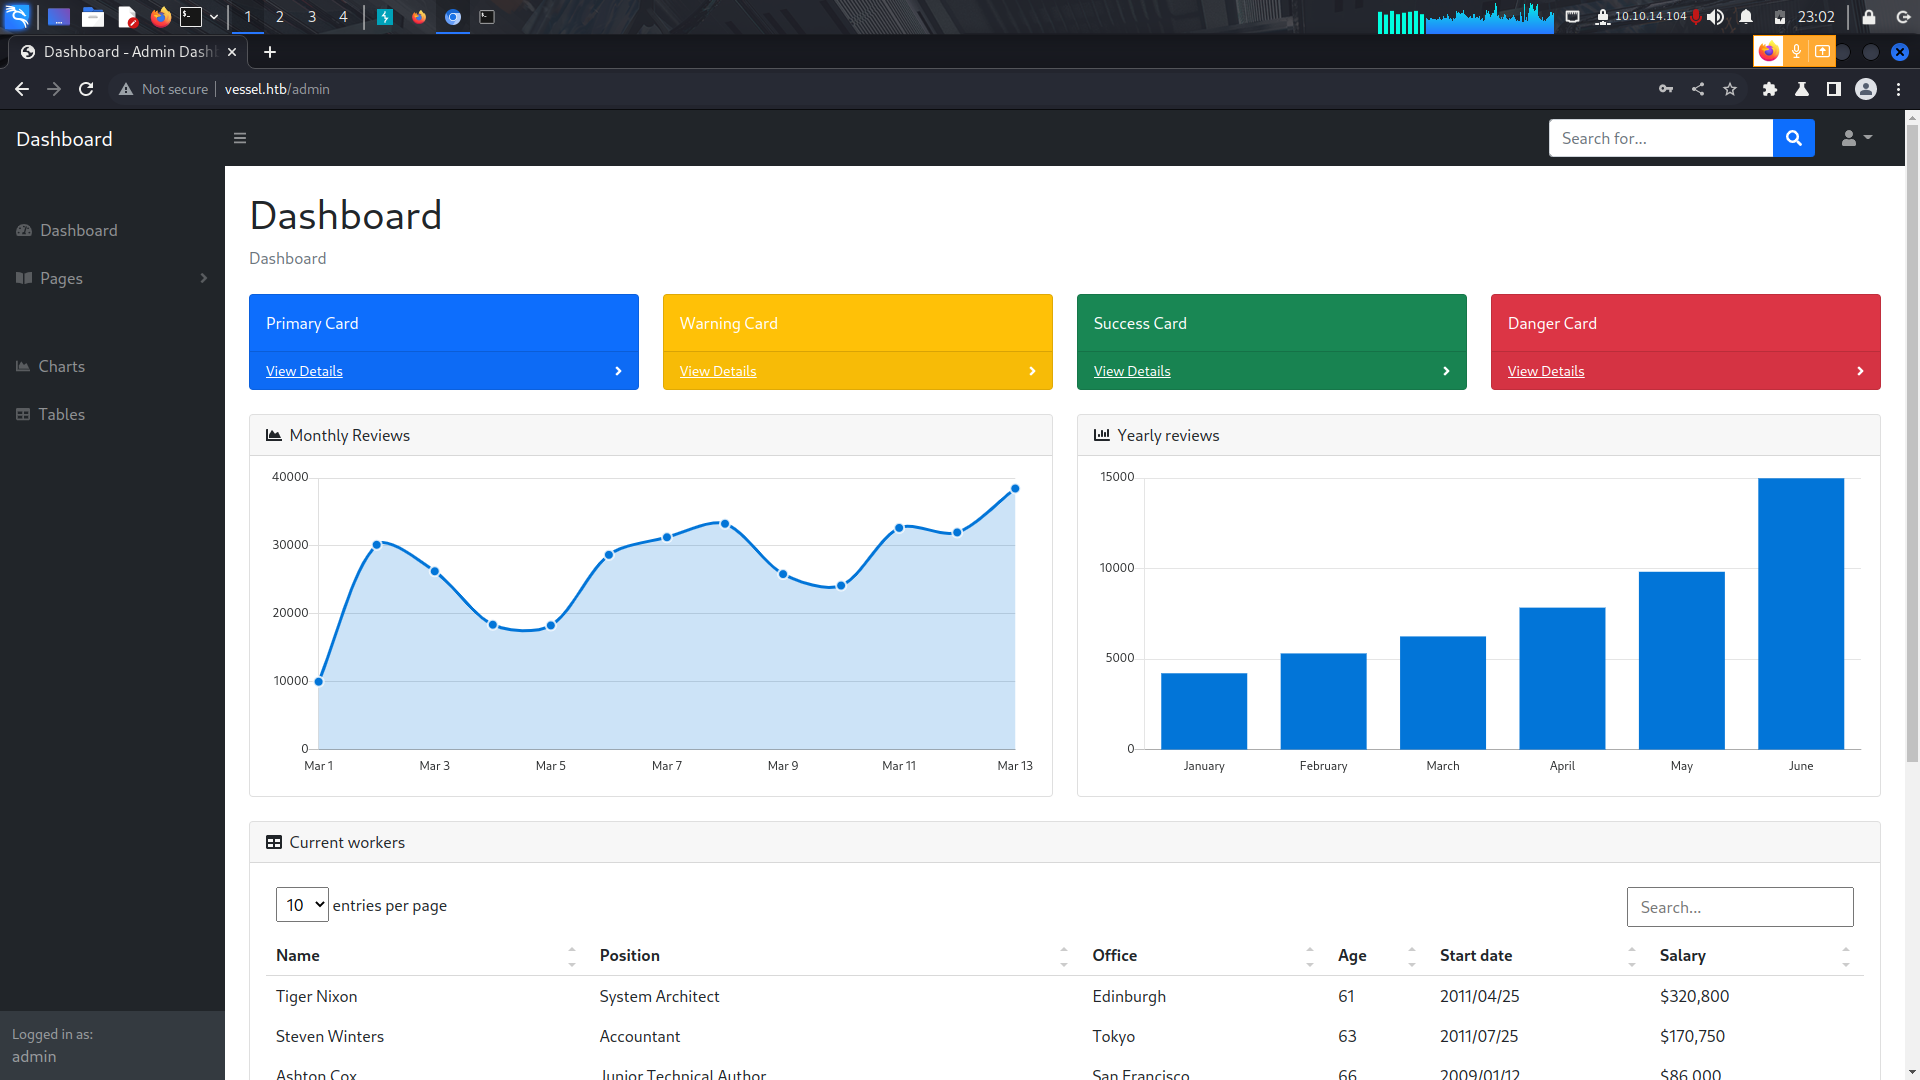Open Tables in the sidebar
The width and height of the screenshot is (1920, 1080).
point(61,414)
